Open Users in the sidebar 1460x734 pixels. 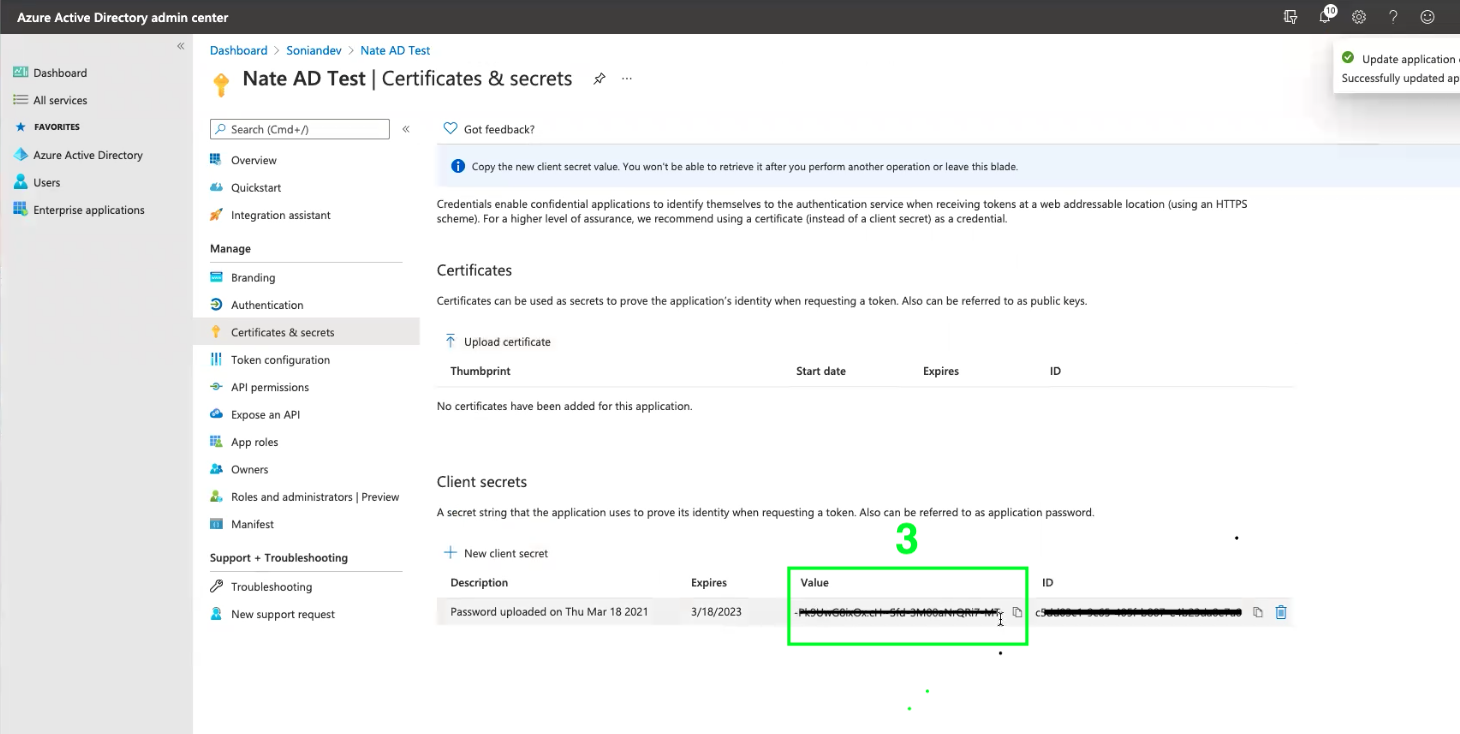pyautogui.click(x=46, y=183)
